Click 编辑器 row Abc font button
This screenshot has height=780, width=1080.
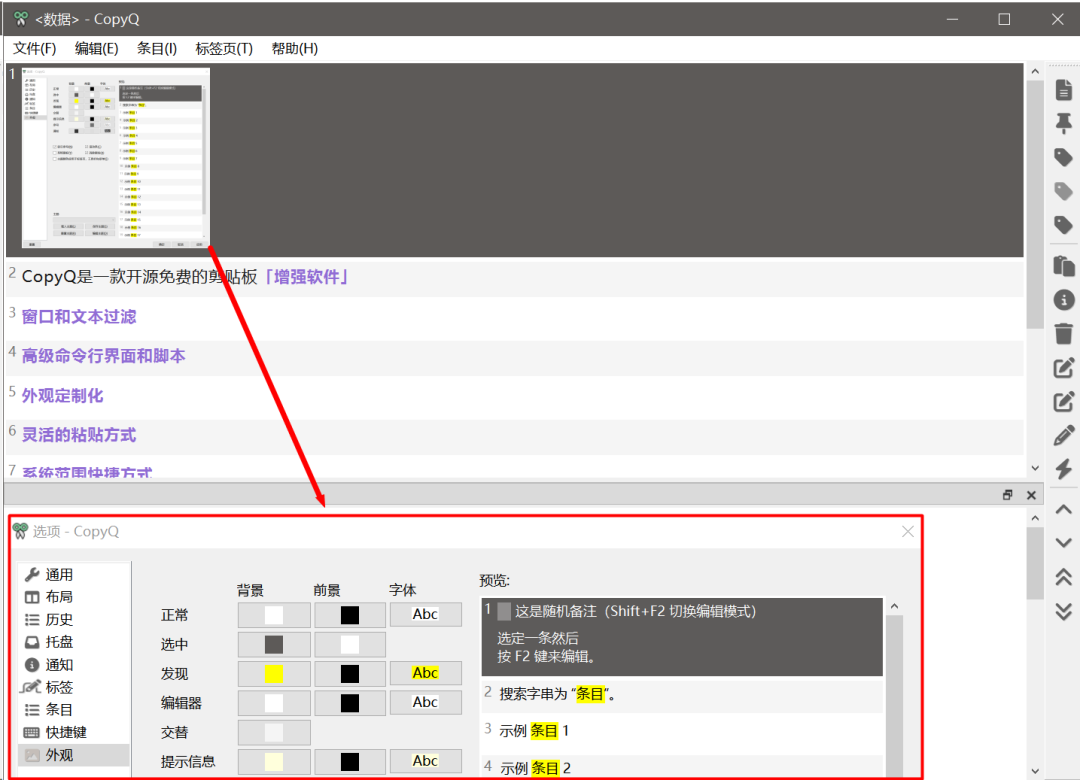click(426, 702)
